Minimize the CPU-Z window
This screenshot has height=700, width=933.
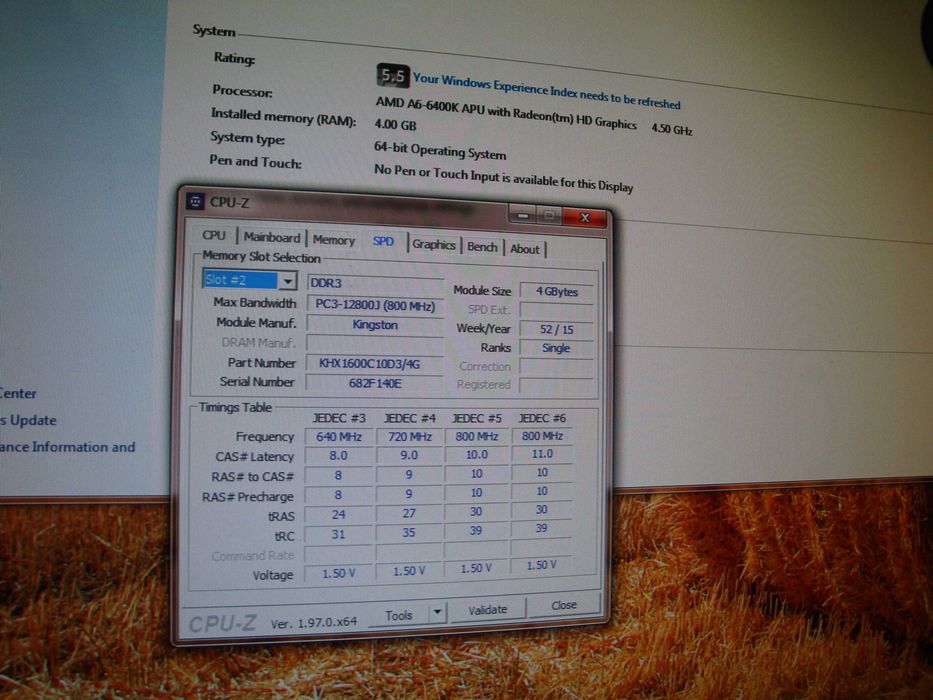click(522, 214)
